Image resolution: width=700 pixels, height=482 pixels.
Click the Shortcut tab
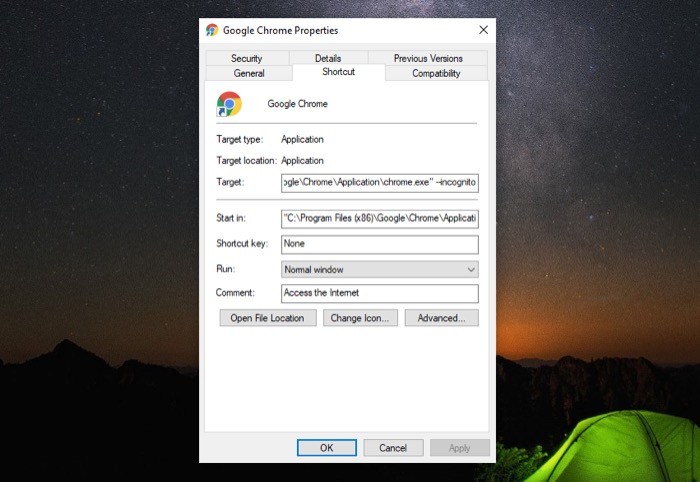[338, 72]
